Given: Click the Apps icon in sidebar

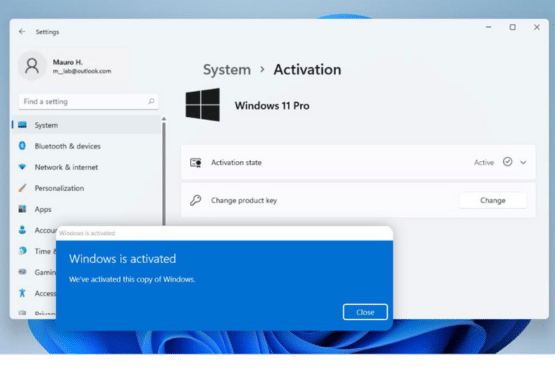Looking at the screenshot, I should click(22, 209).
